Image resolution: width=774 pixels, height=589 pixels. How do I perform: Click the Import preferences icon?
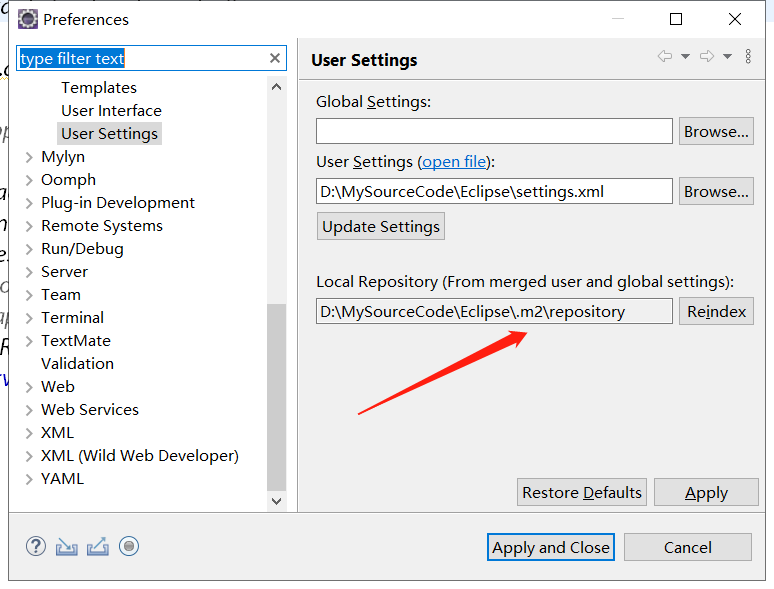66,547
